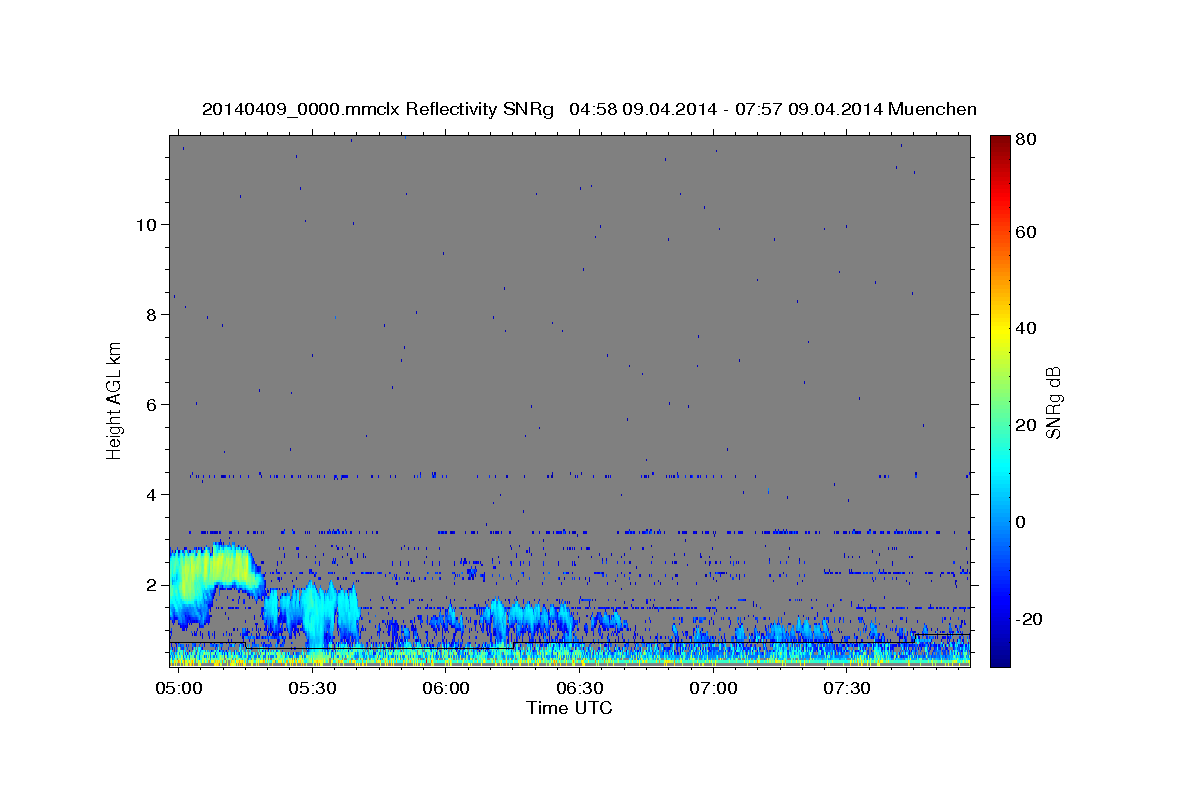Click the height axis label 4
Image resolution: width=1200 pixels, height=800 pixels.
[152, 494]
